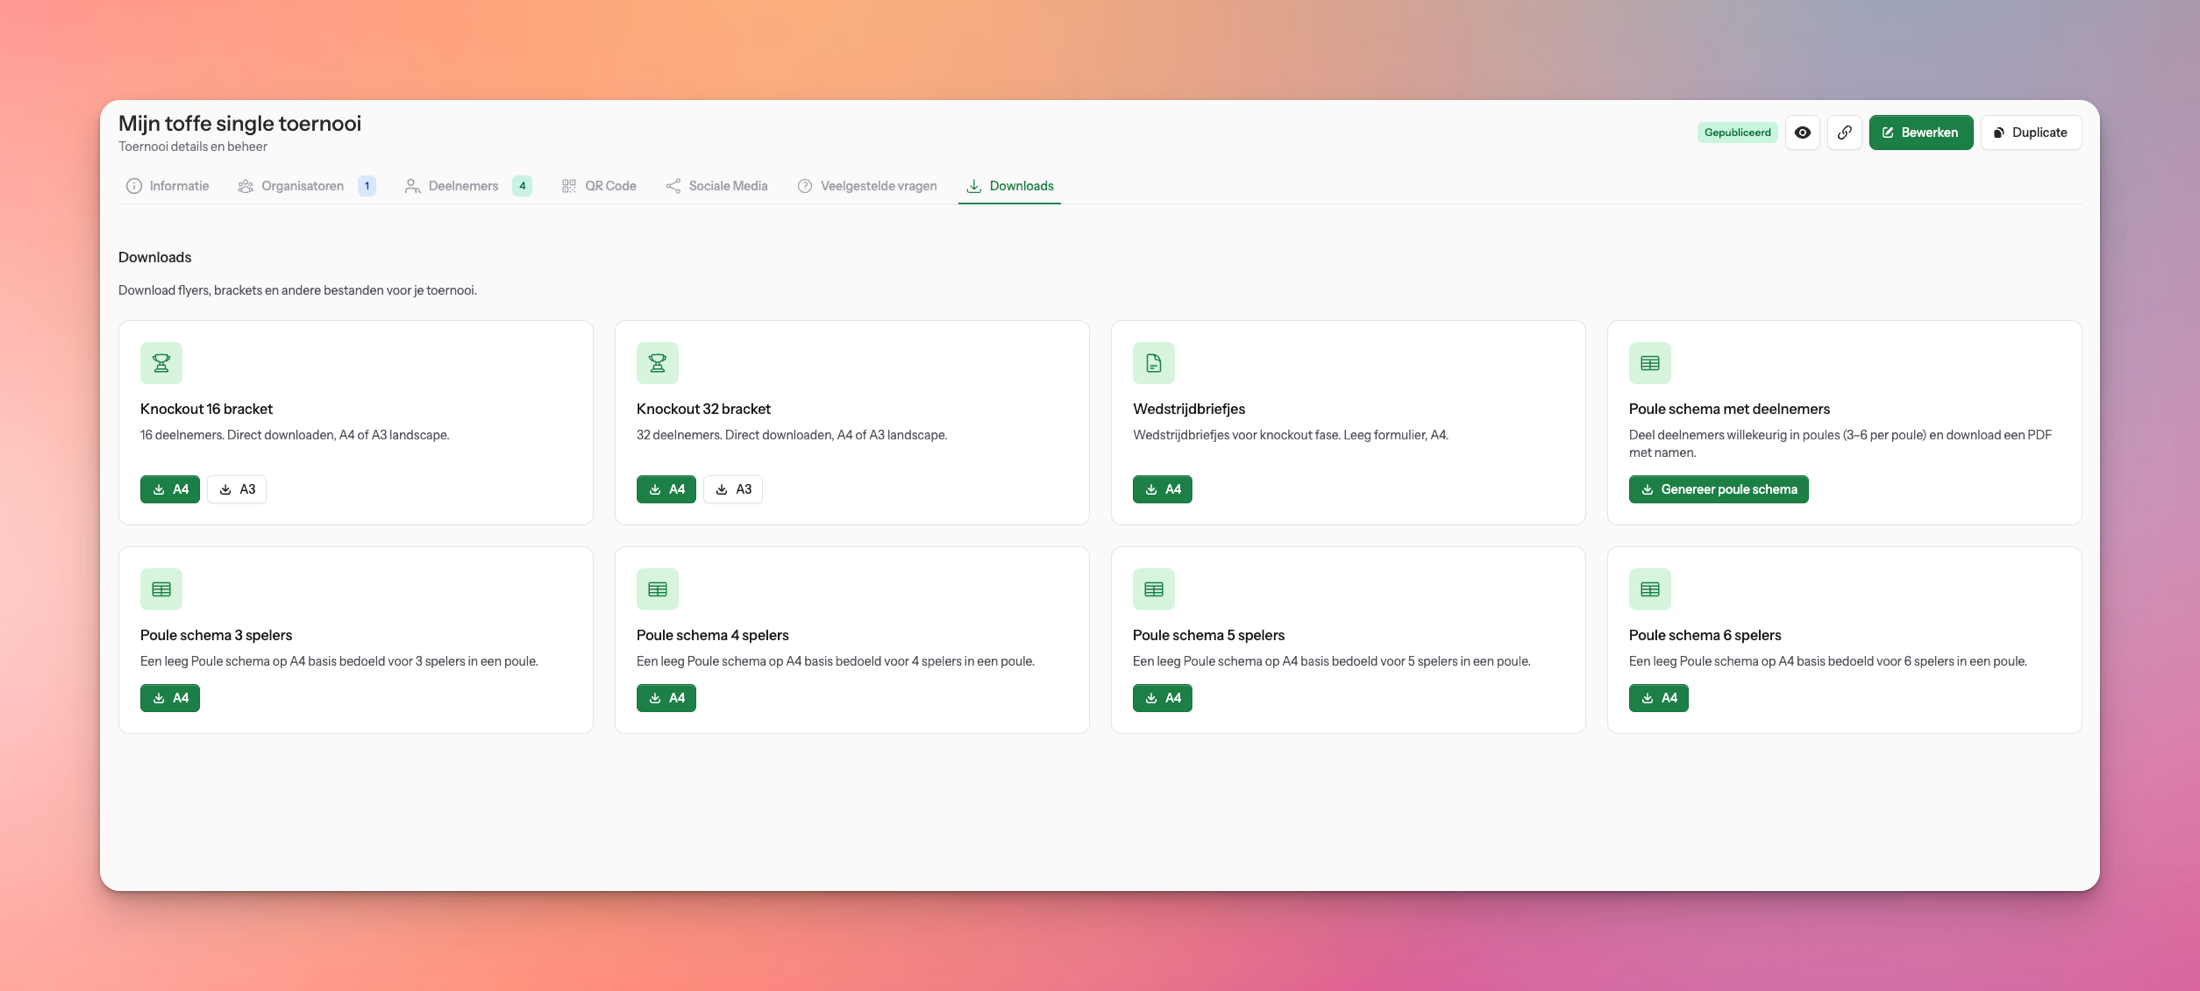Click the Poule schema met deelnemers table icon
This screenshot has height=991, width=2200.
(x=1649, y=363)
